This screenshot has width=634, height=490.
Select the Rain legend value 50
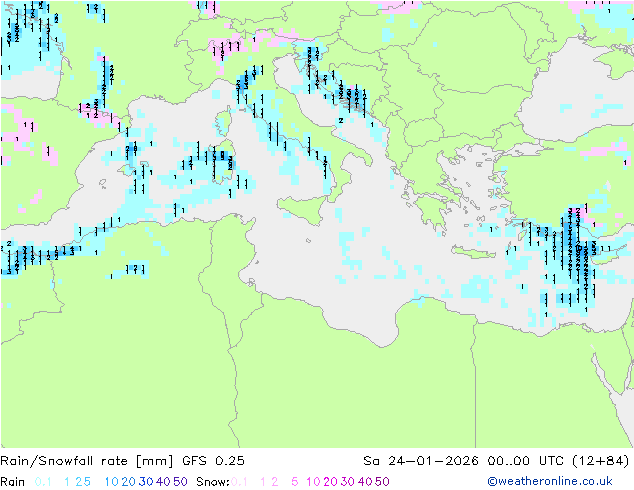point(180,482)
